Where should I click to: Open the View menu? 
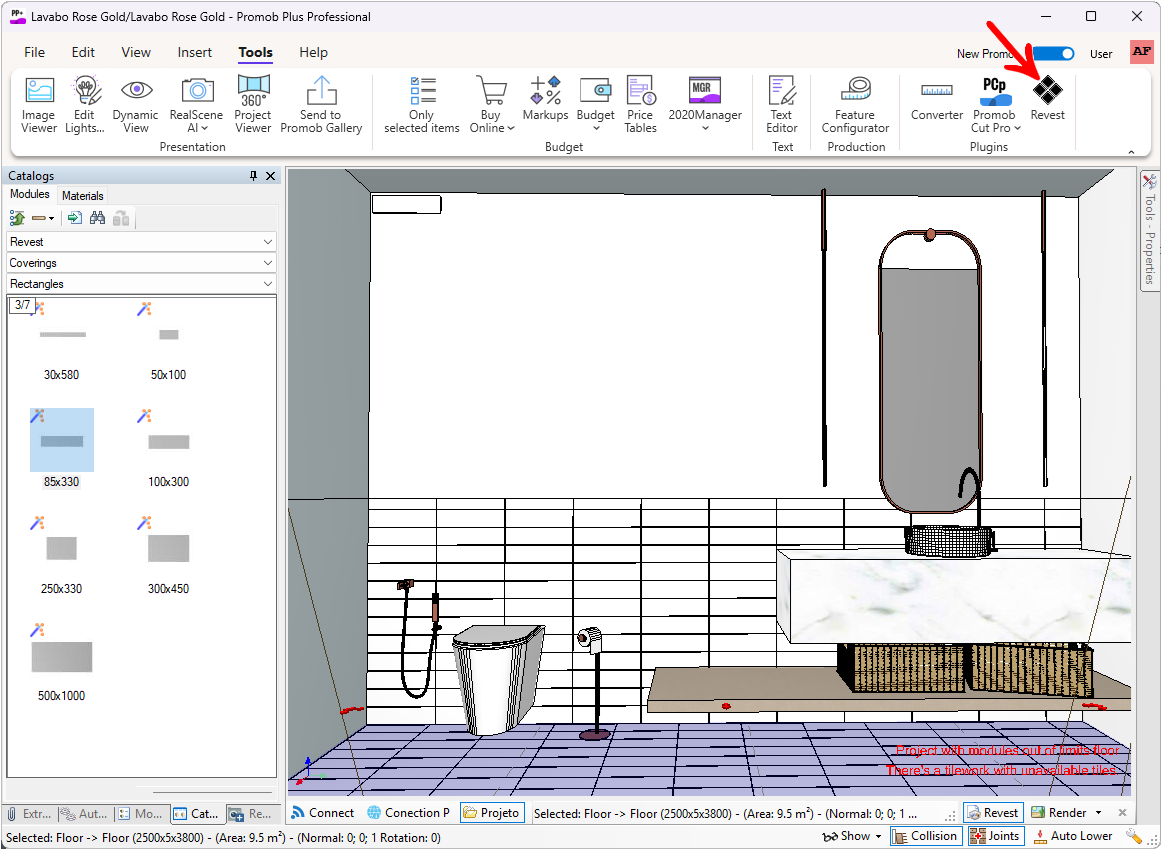point(136,52)
